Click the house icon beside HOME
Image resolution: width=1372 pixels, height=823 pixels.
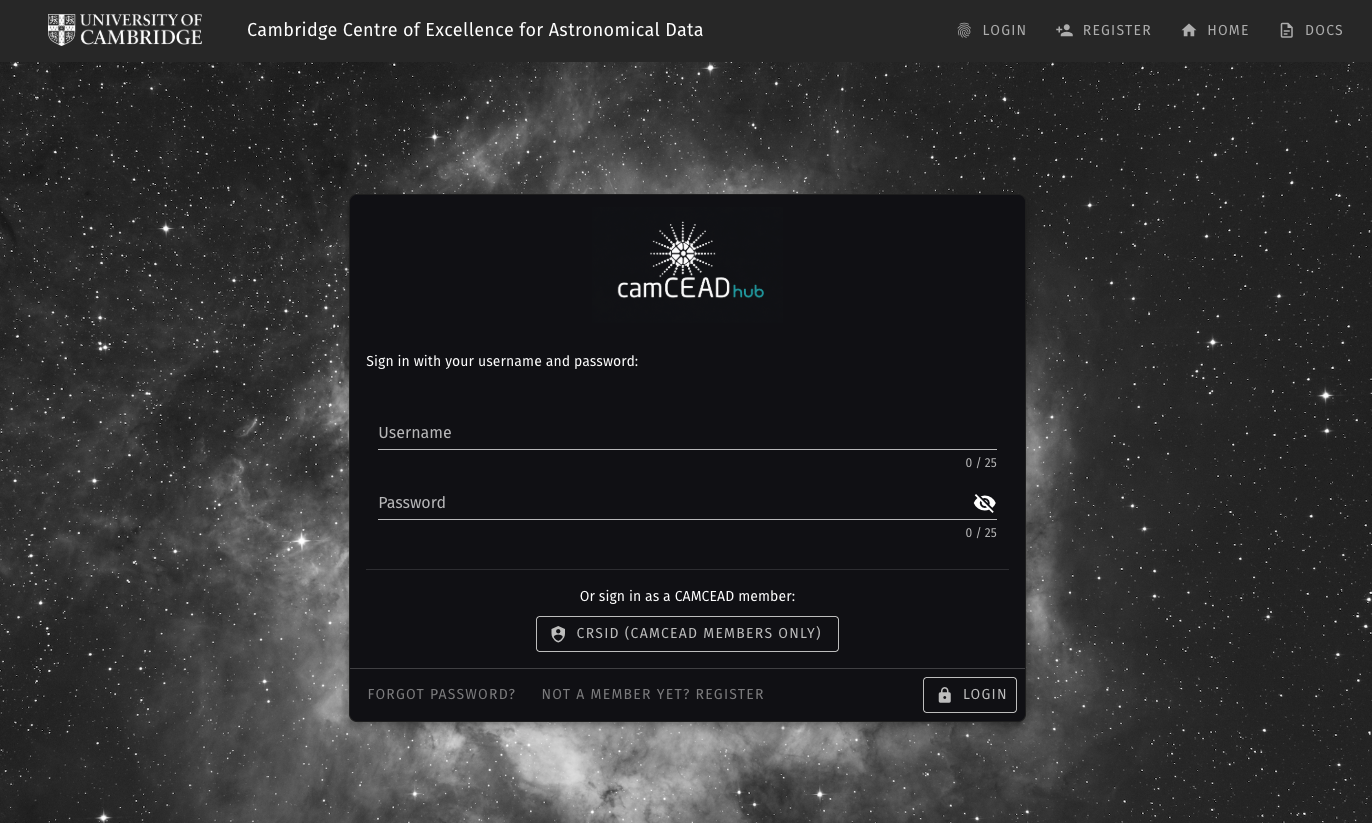coord(1189,31)
